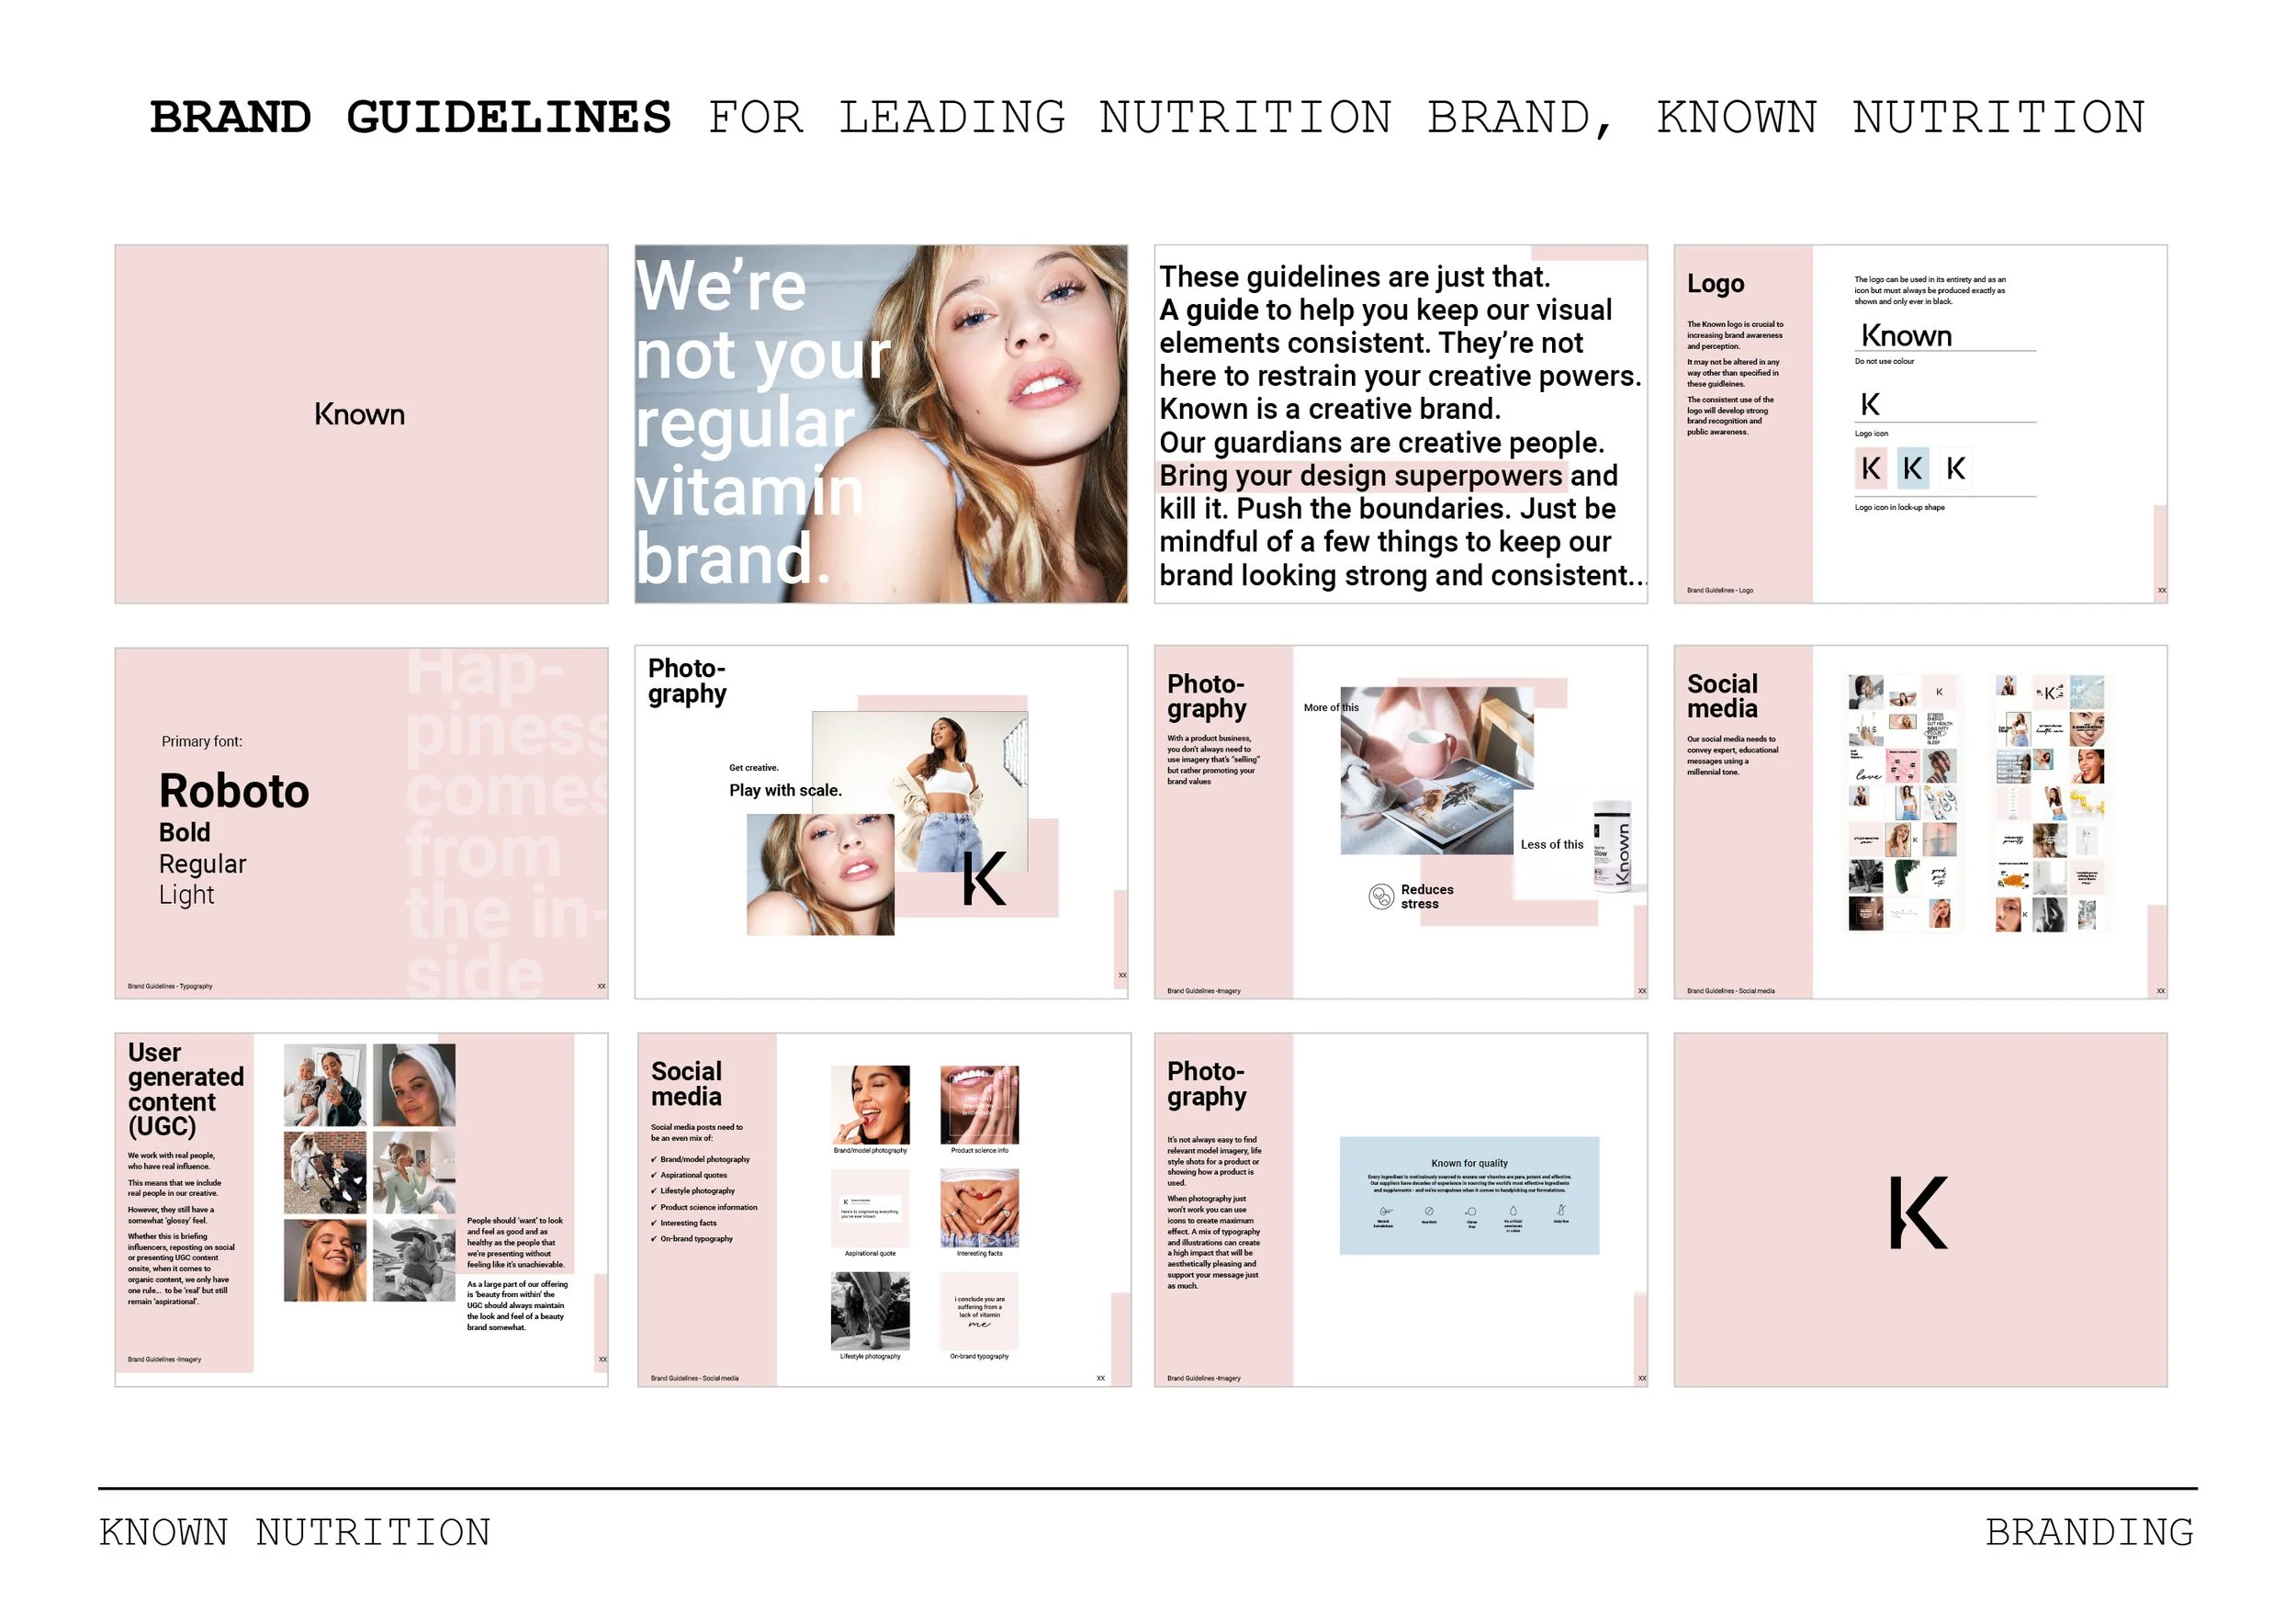Click the blue lock-up K logo icon

(1912, 468)
